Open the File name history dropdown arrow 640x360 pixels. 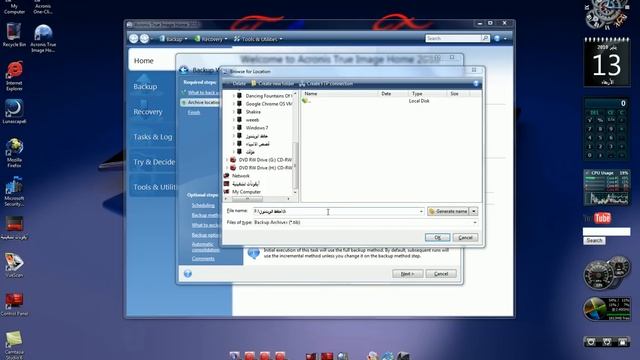421,211
